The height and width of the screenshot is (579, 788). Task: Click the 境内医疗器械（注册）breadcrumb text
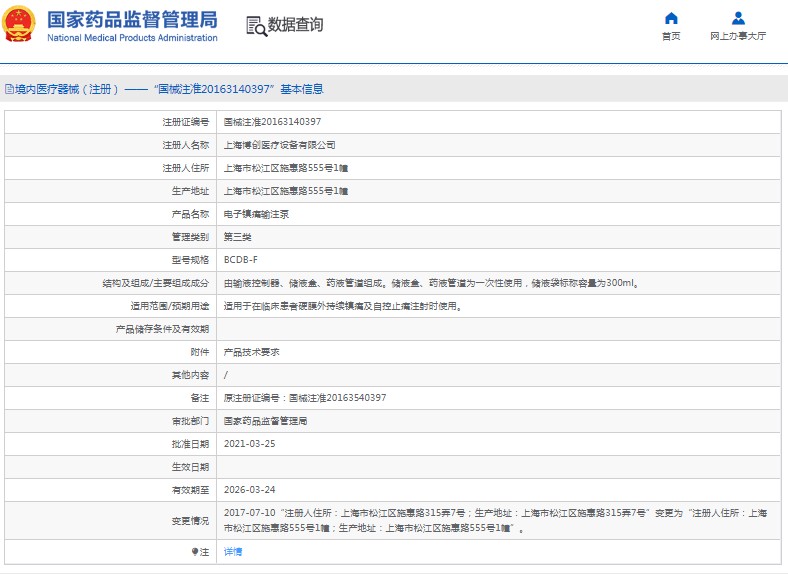coord(67,89)
